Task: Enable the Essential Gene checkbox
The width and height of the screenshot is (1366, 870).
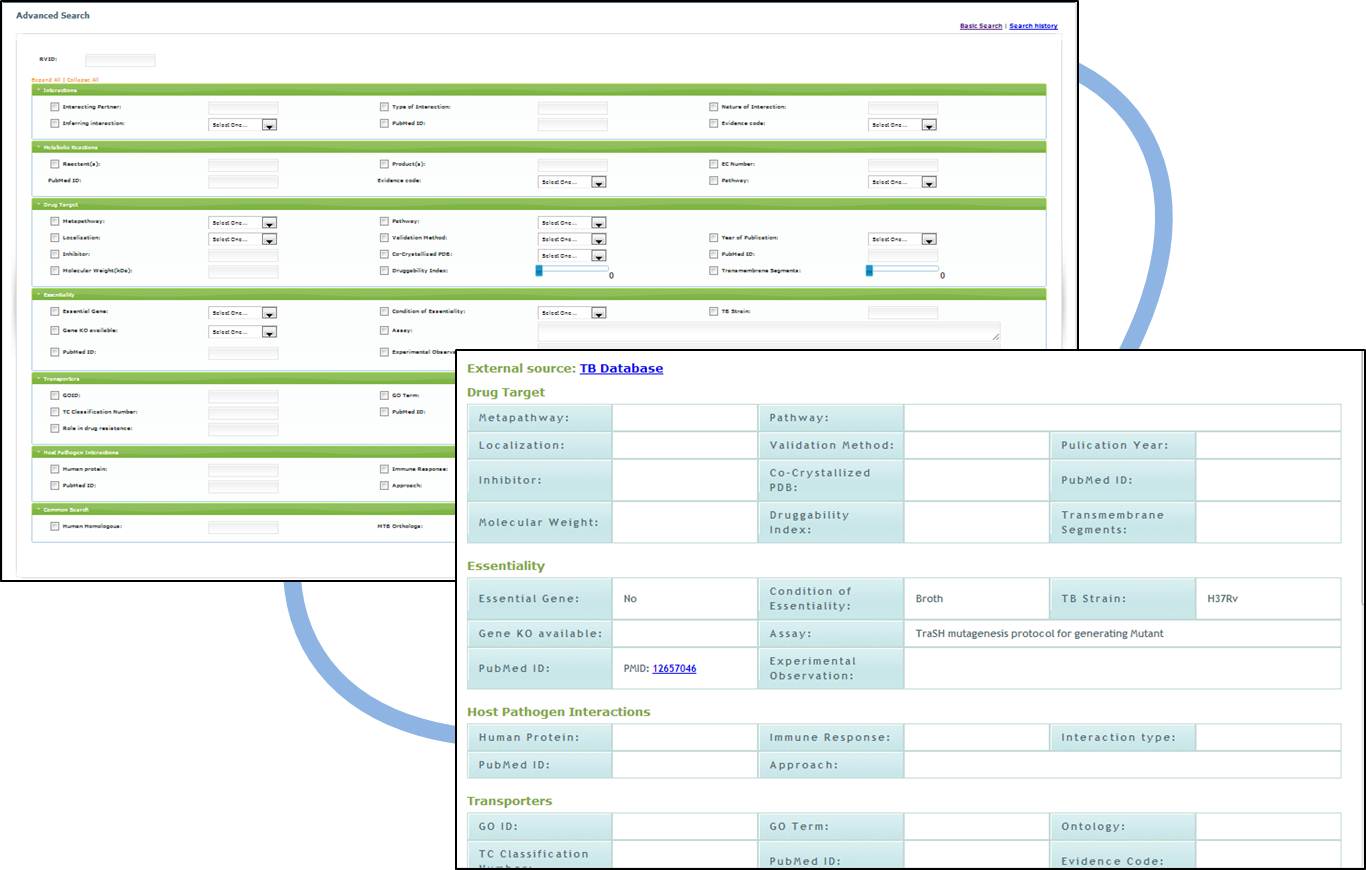Action: (55, 312)
